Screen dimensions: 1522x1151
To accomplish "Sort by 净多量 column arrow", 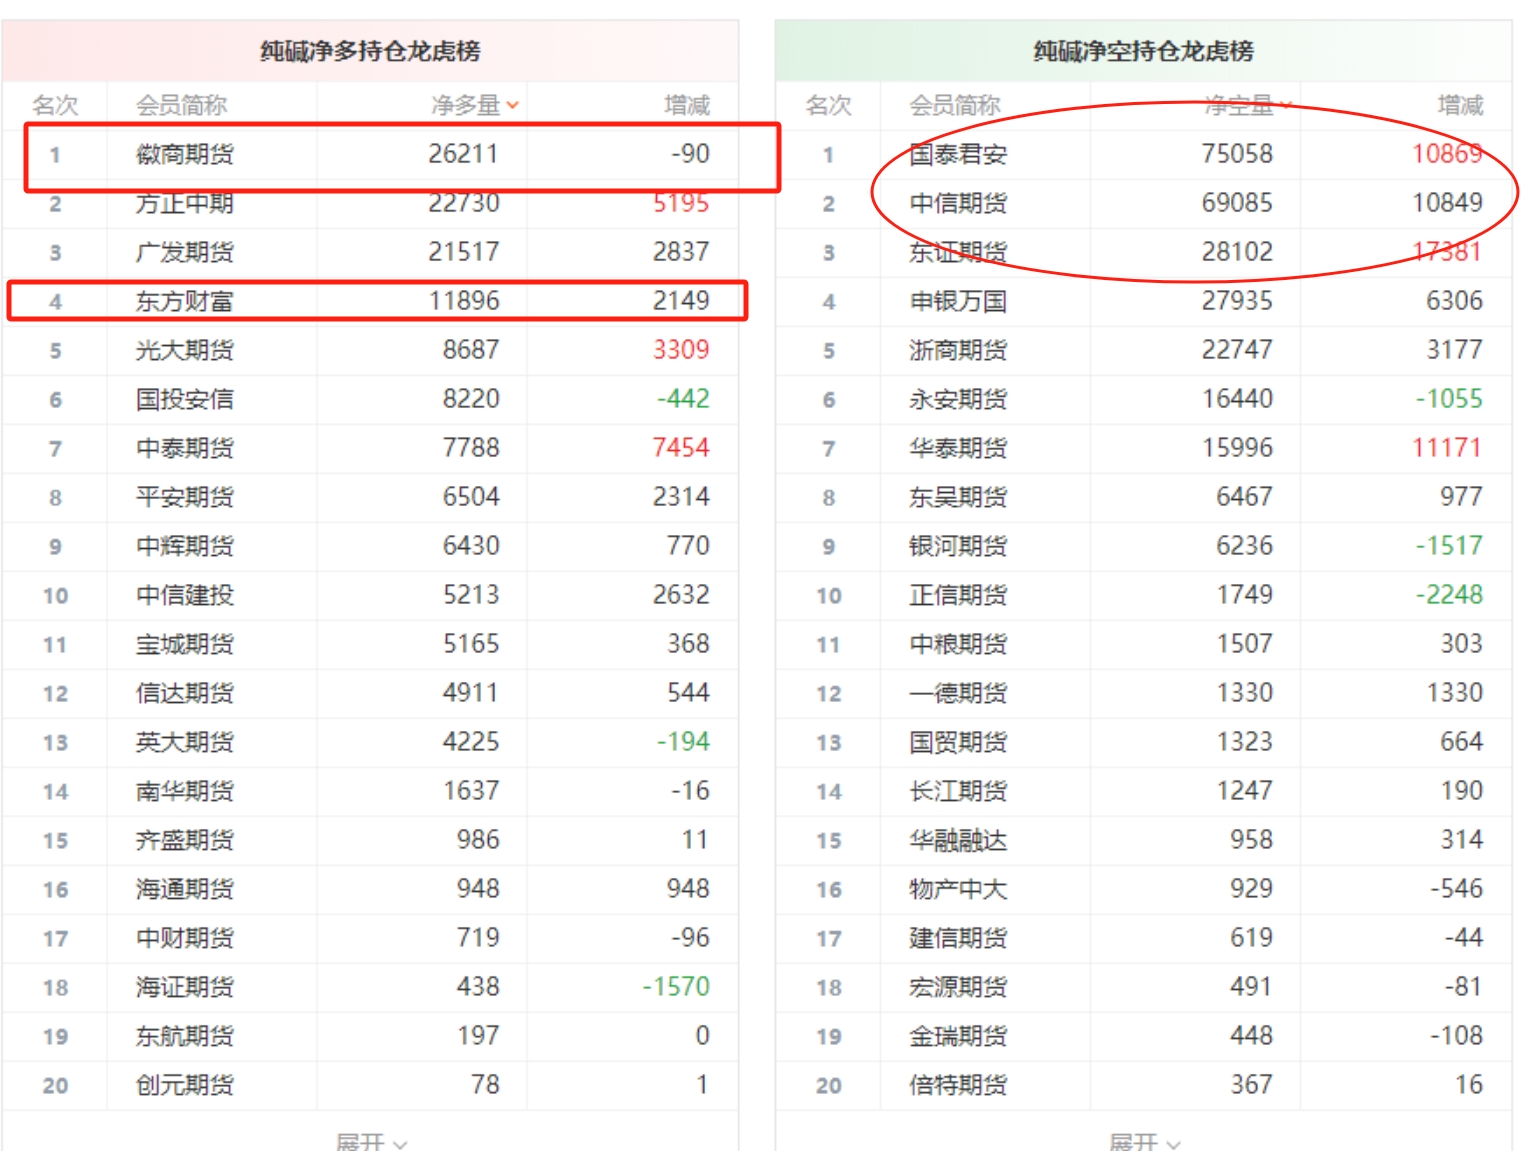I will click(x=512, y=105).
